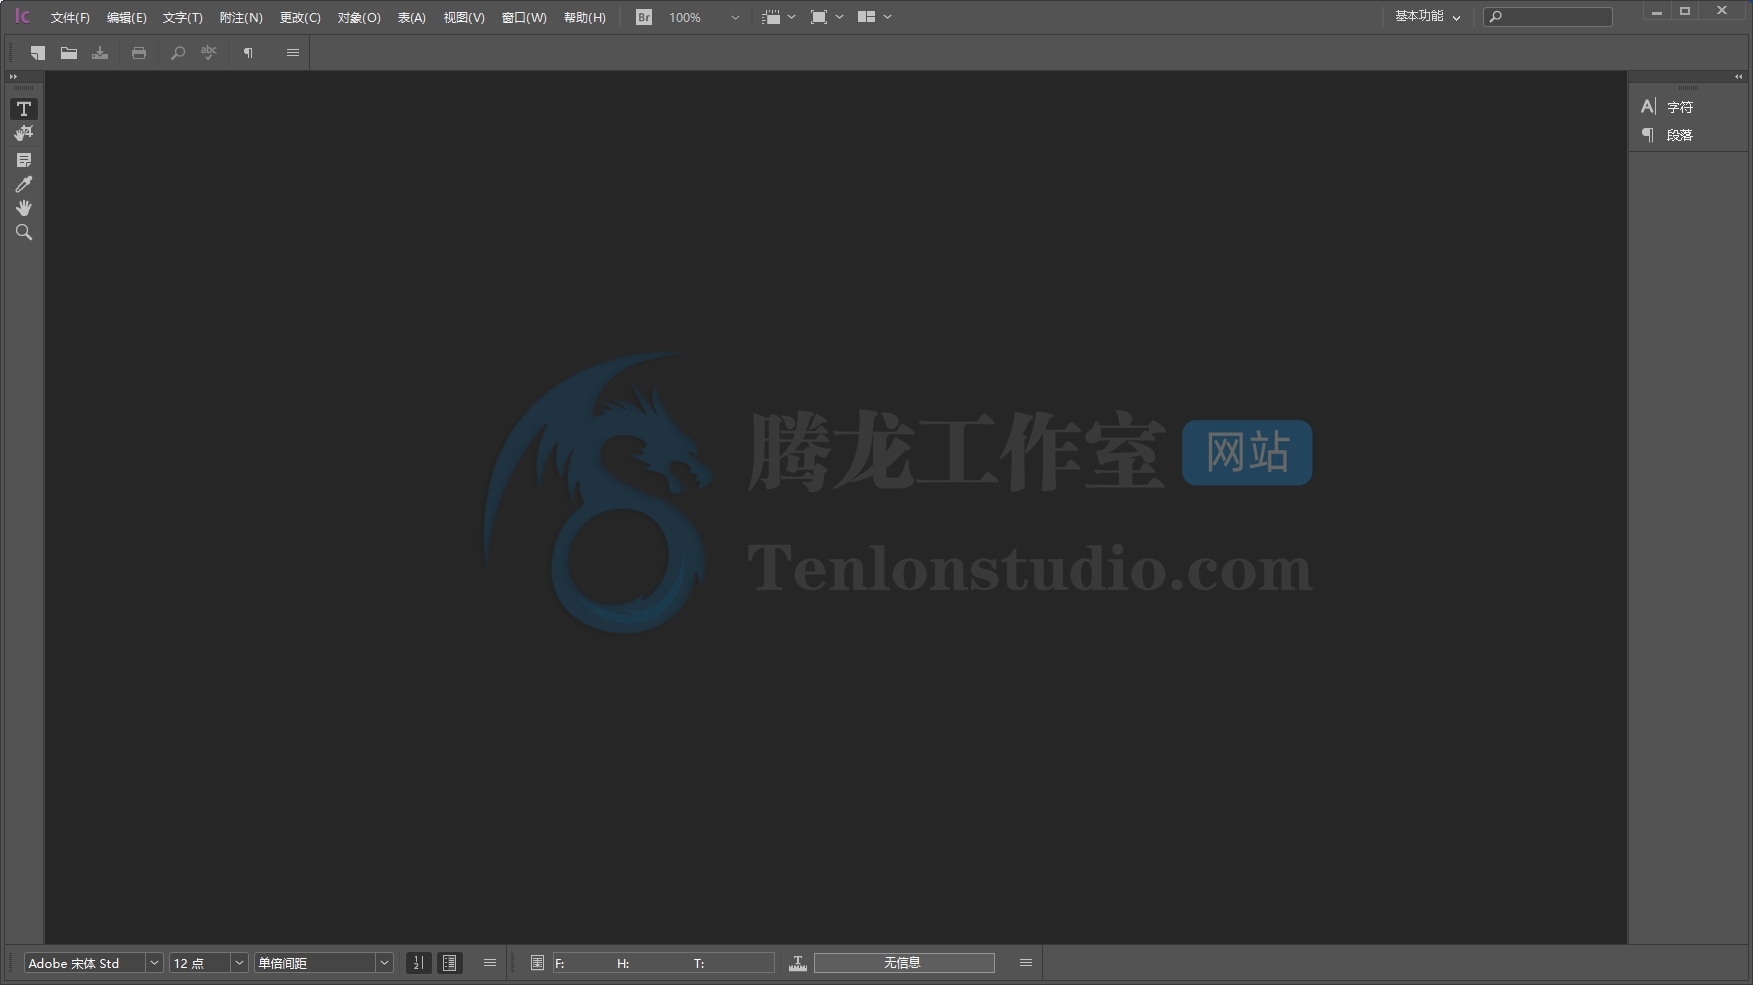Select the Zoom magnifier tool
1753x985 pixels.
24,232
